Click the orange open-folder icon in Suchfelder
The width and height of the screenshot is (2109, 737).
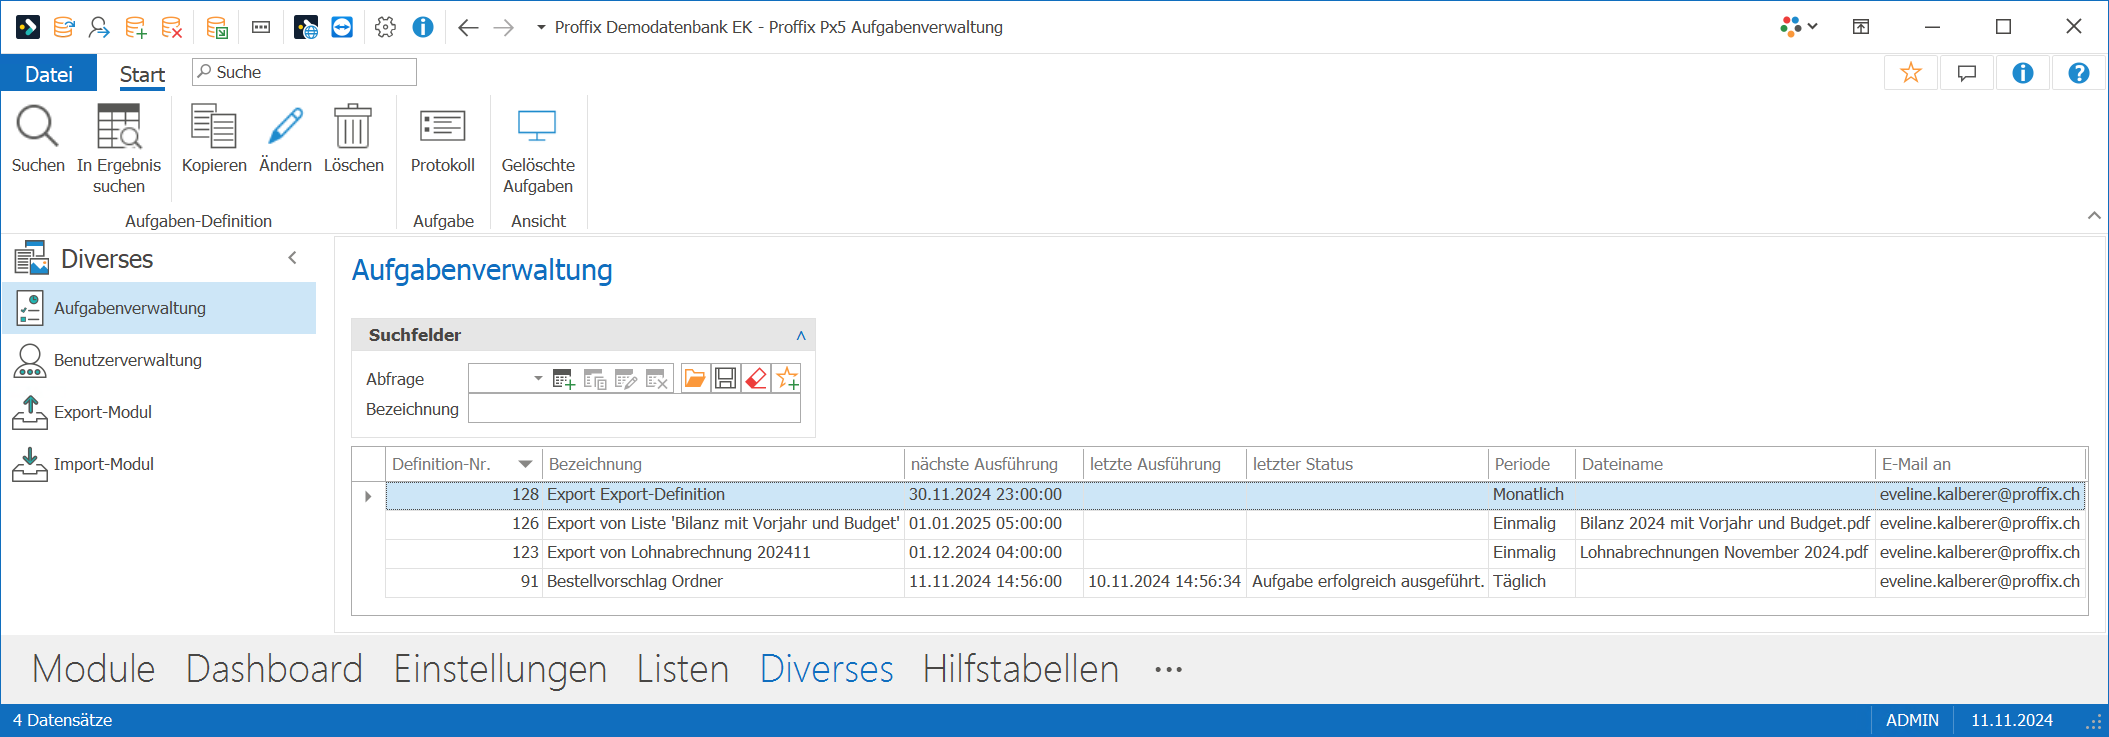695,379
